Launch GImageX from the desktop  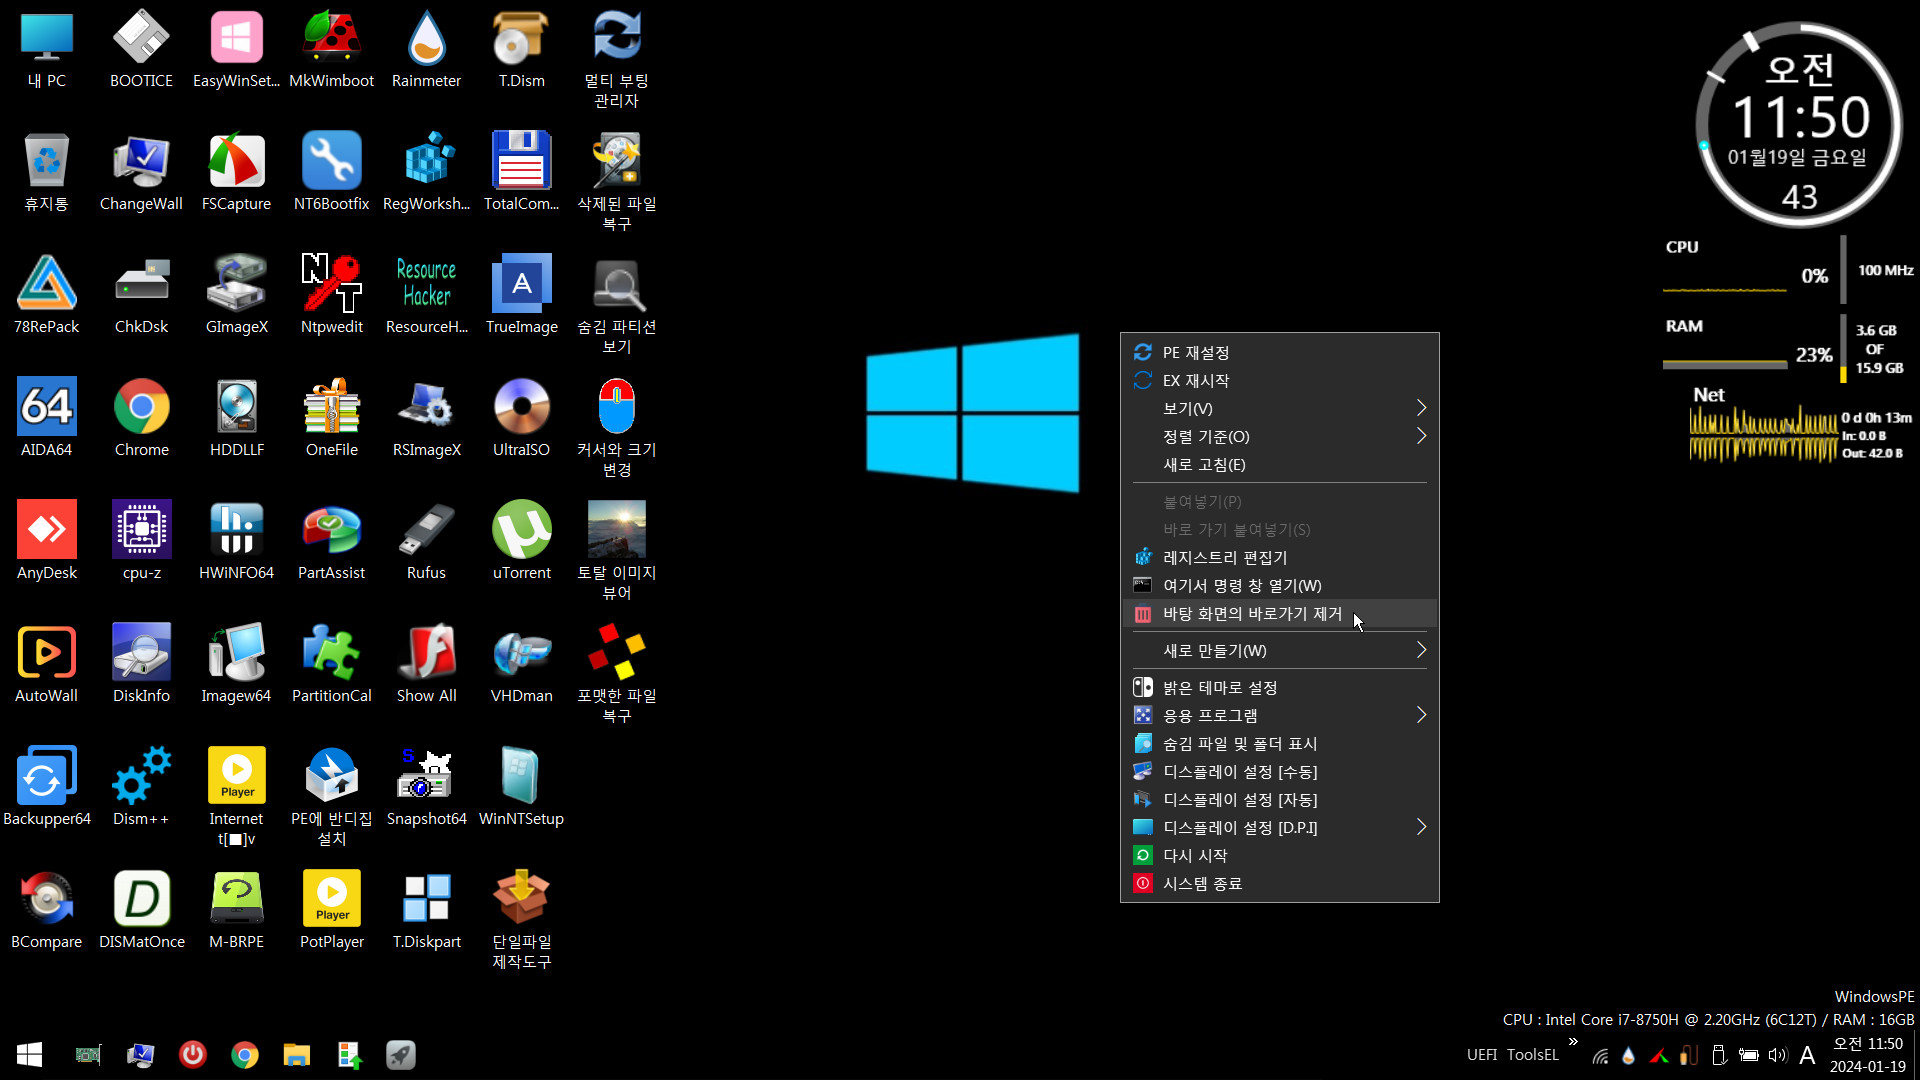coord(236,294)
